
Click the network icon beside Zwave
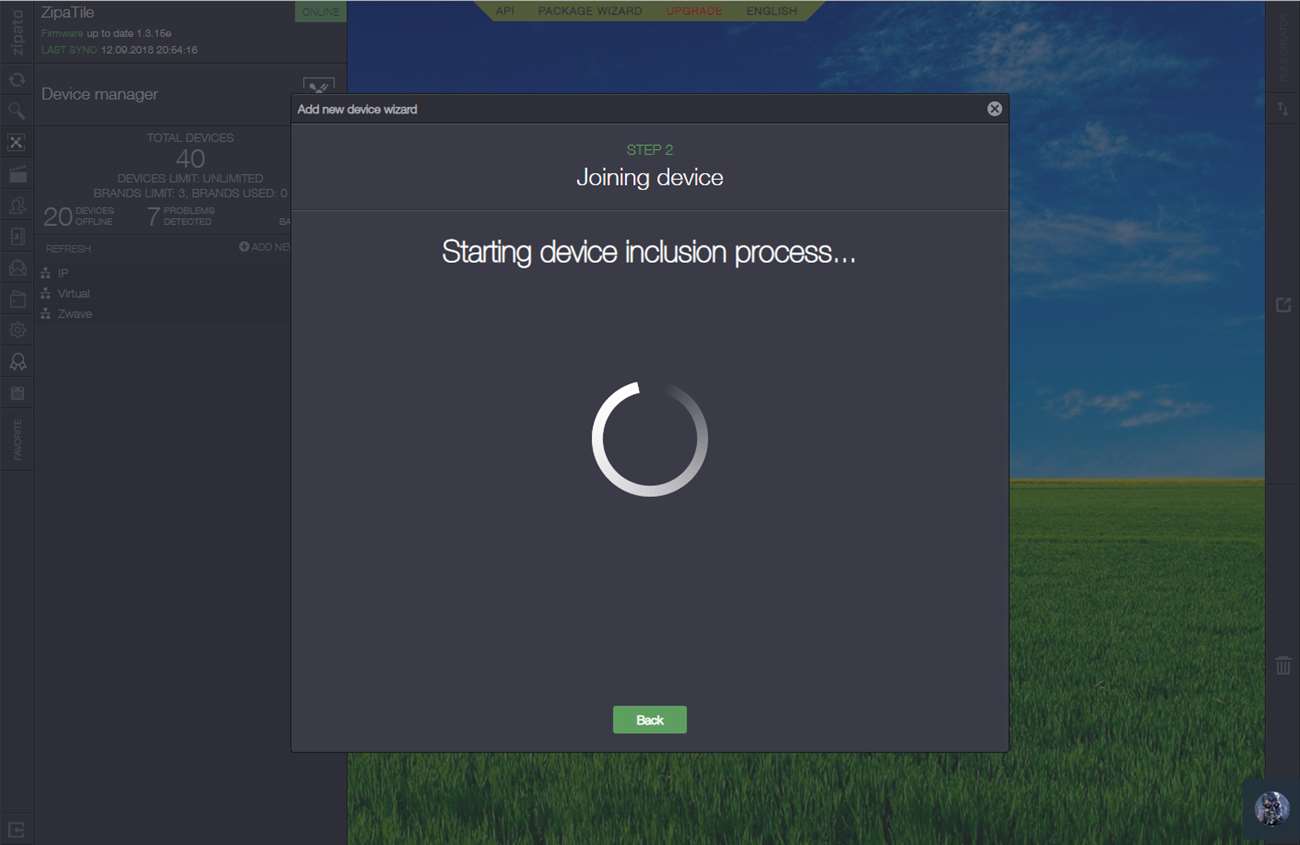[46, 314]
